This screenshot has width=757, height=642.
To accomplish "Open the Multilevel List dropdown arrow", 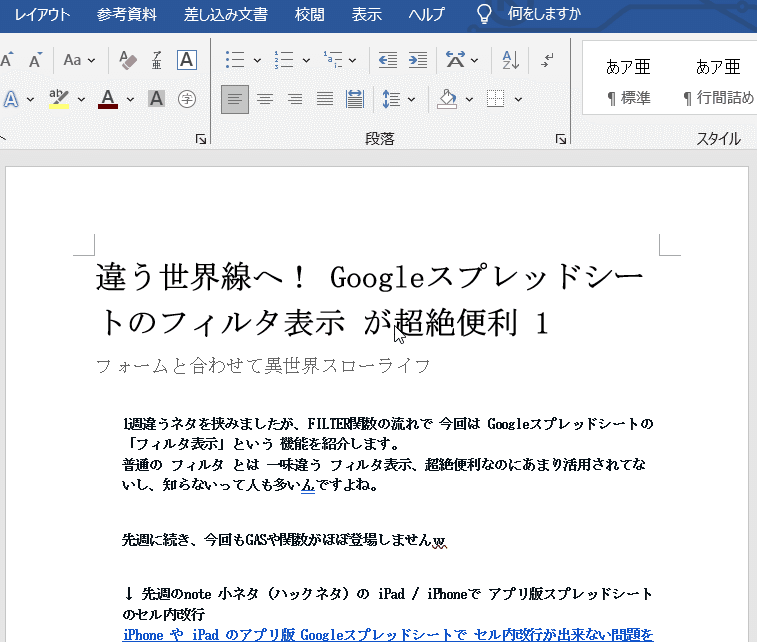I will [x=352, y=60].
